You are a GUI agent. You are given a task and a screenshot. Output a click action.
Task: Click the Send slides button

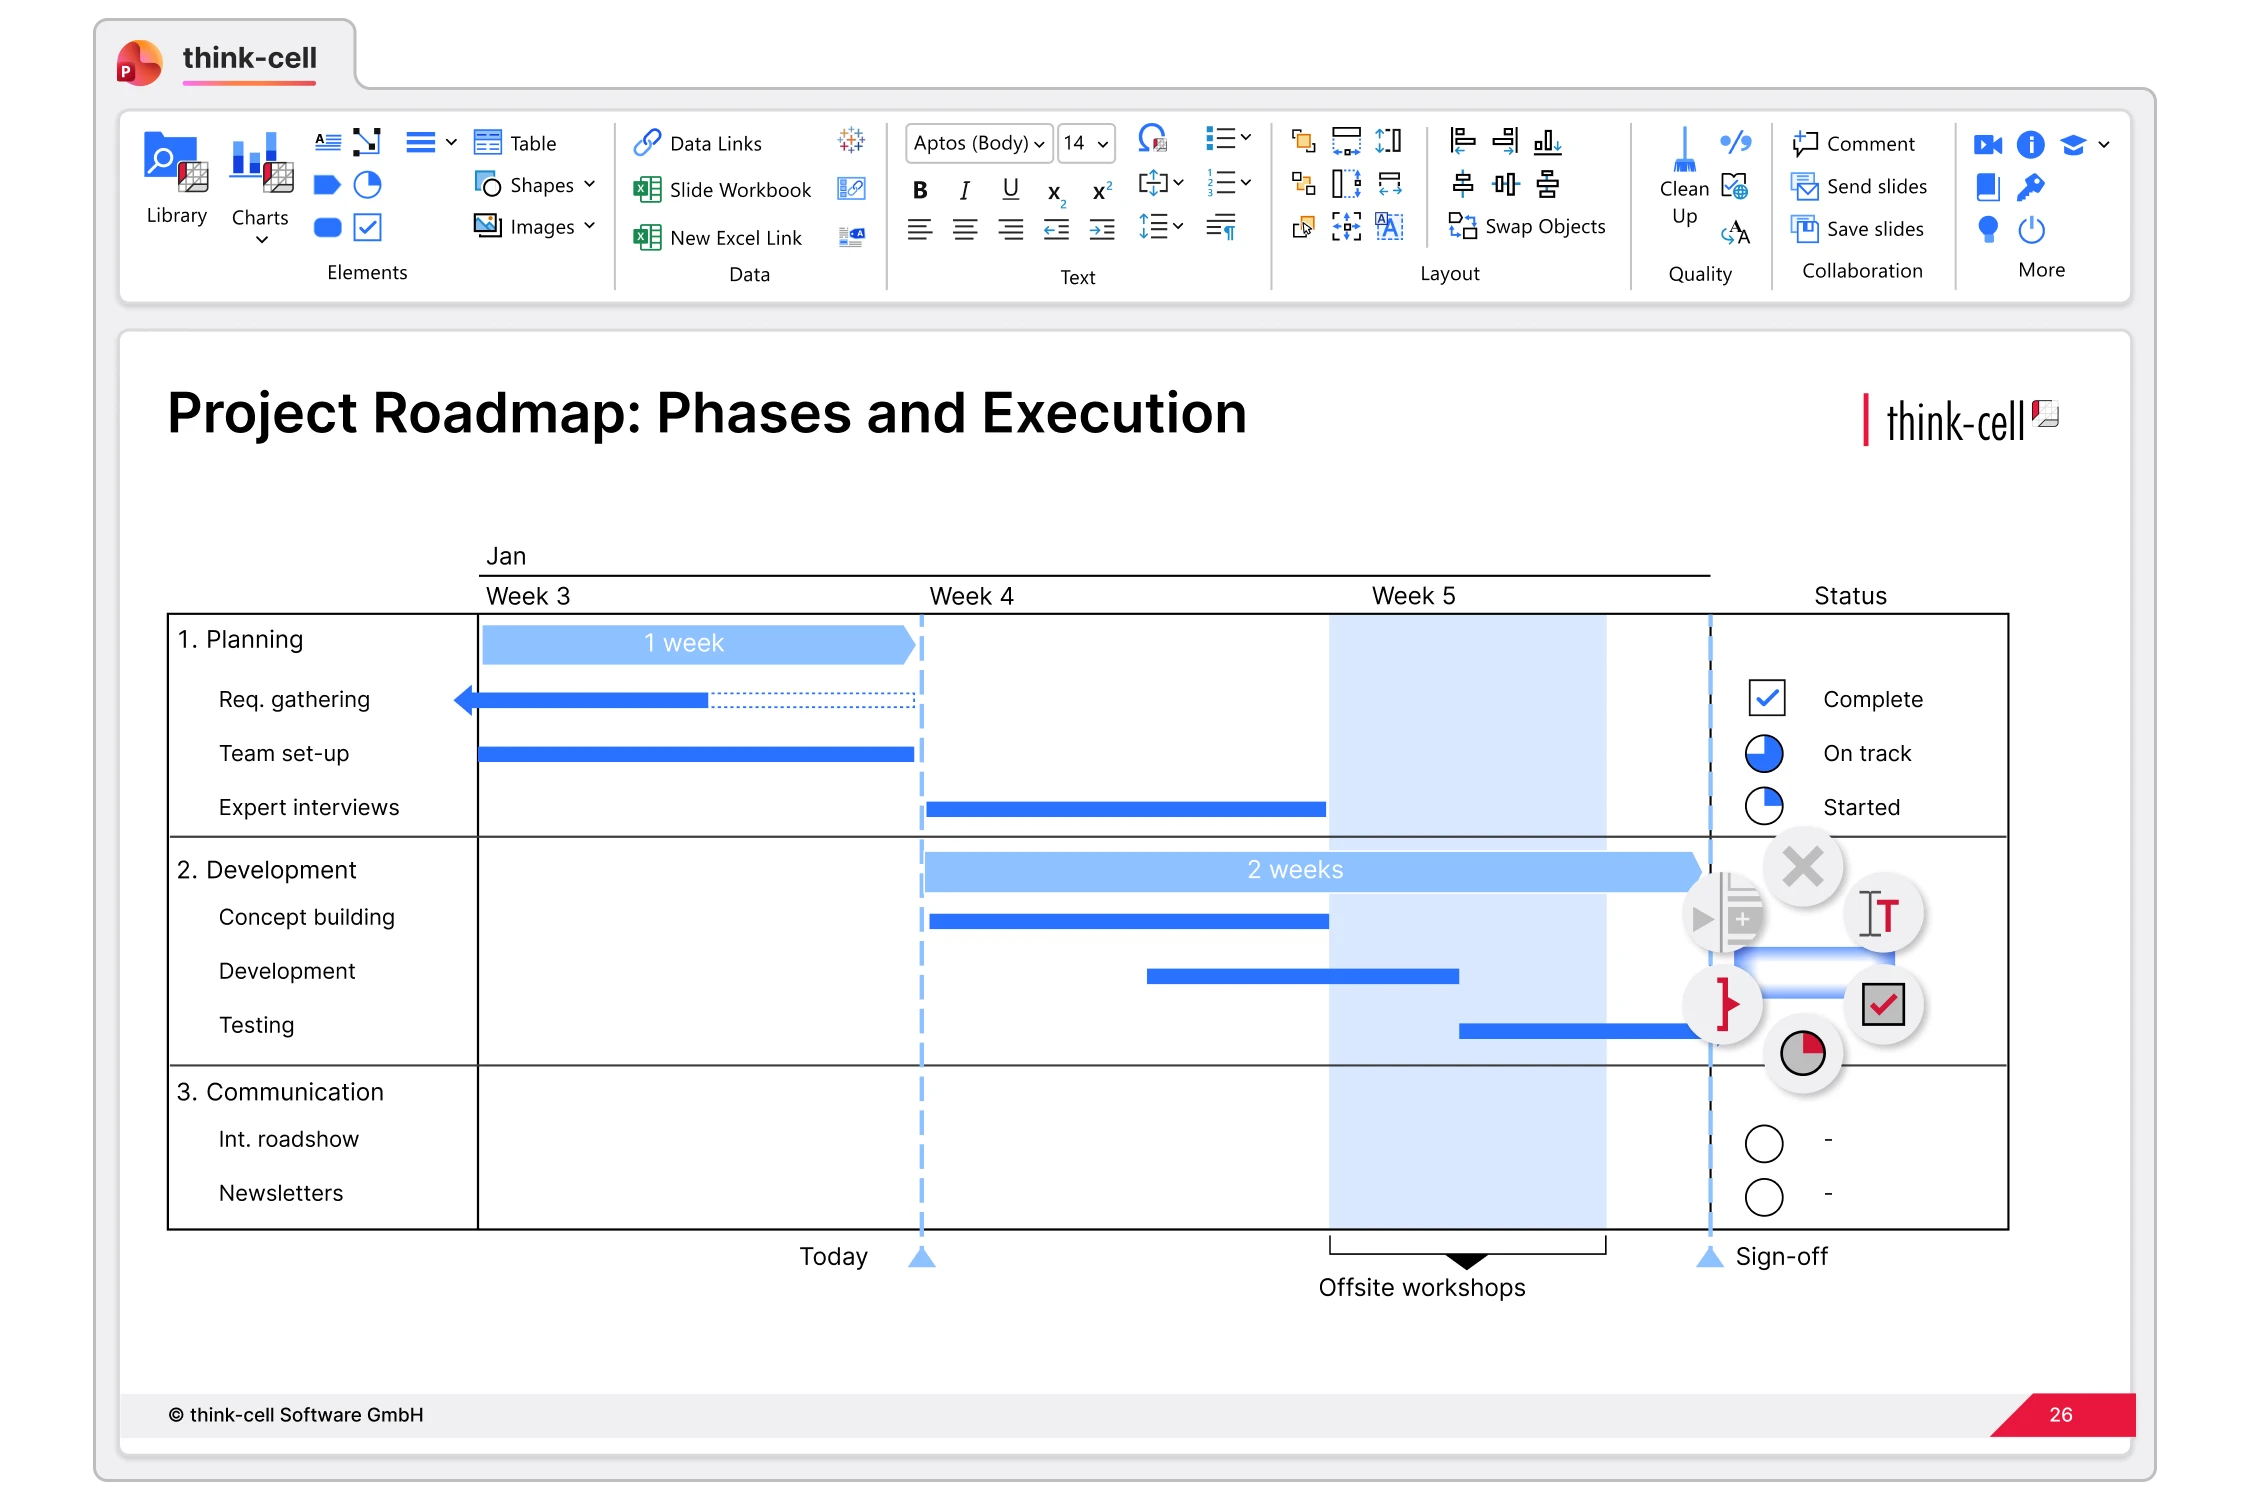[x=1859, y=187]
